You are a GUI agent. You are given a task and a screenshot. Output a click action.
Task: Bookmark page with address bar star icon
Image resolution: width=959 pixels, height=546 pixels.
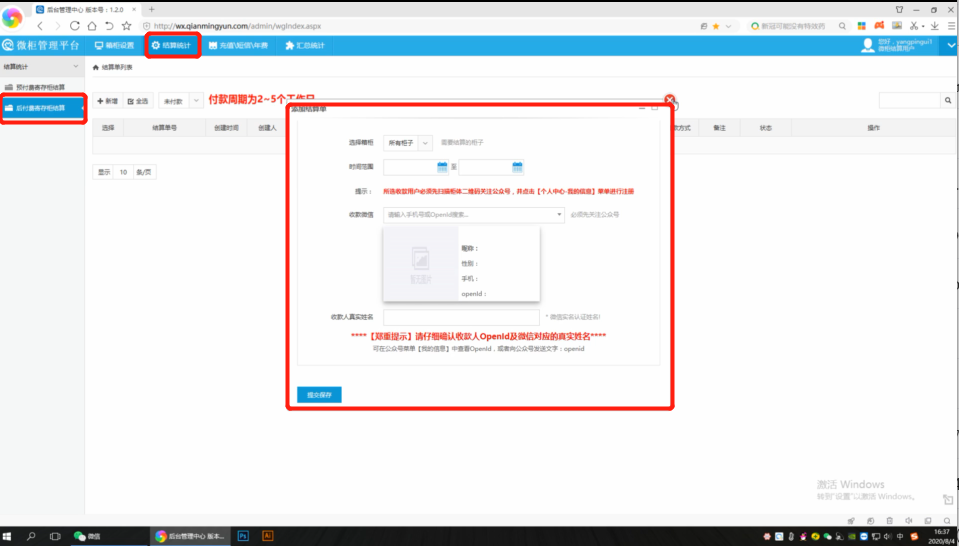[x=715, y=25]
